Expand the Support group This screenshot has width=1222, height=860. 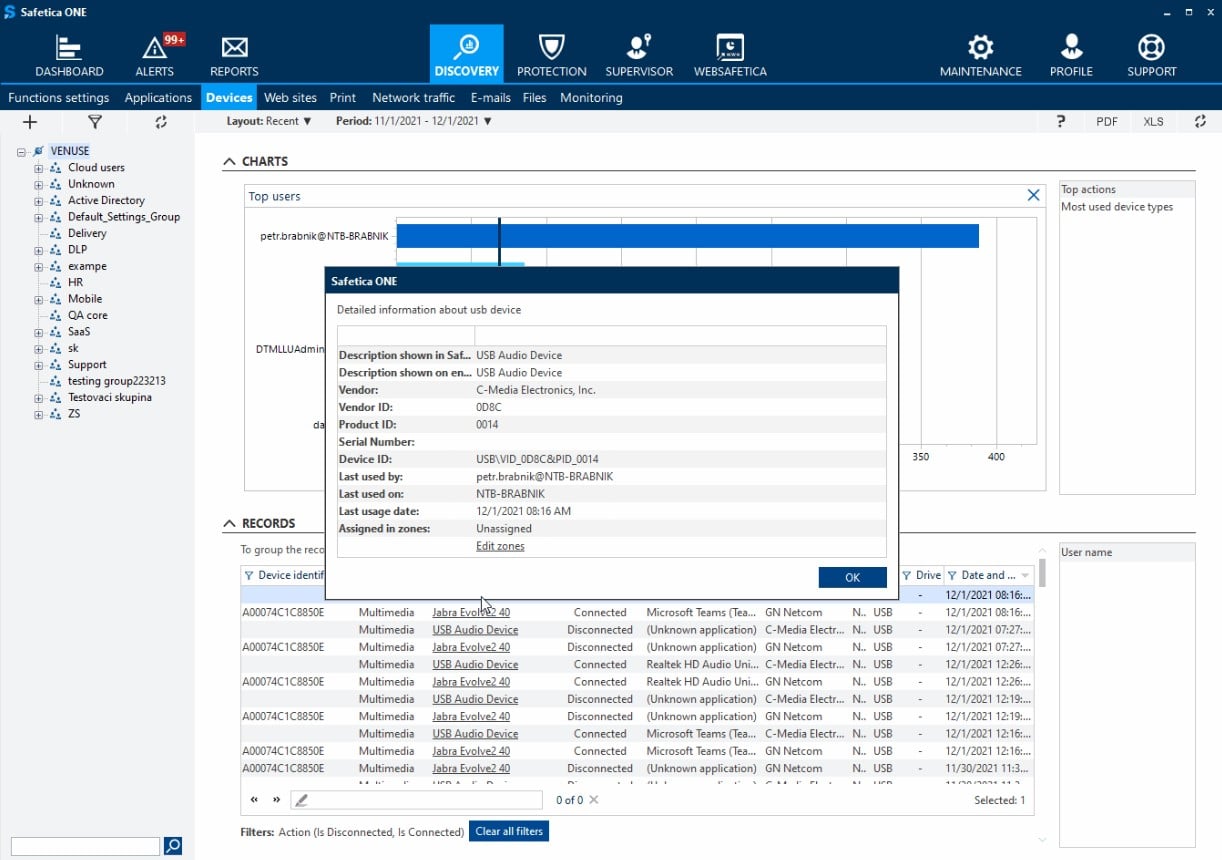(39, 365)
